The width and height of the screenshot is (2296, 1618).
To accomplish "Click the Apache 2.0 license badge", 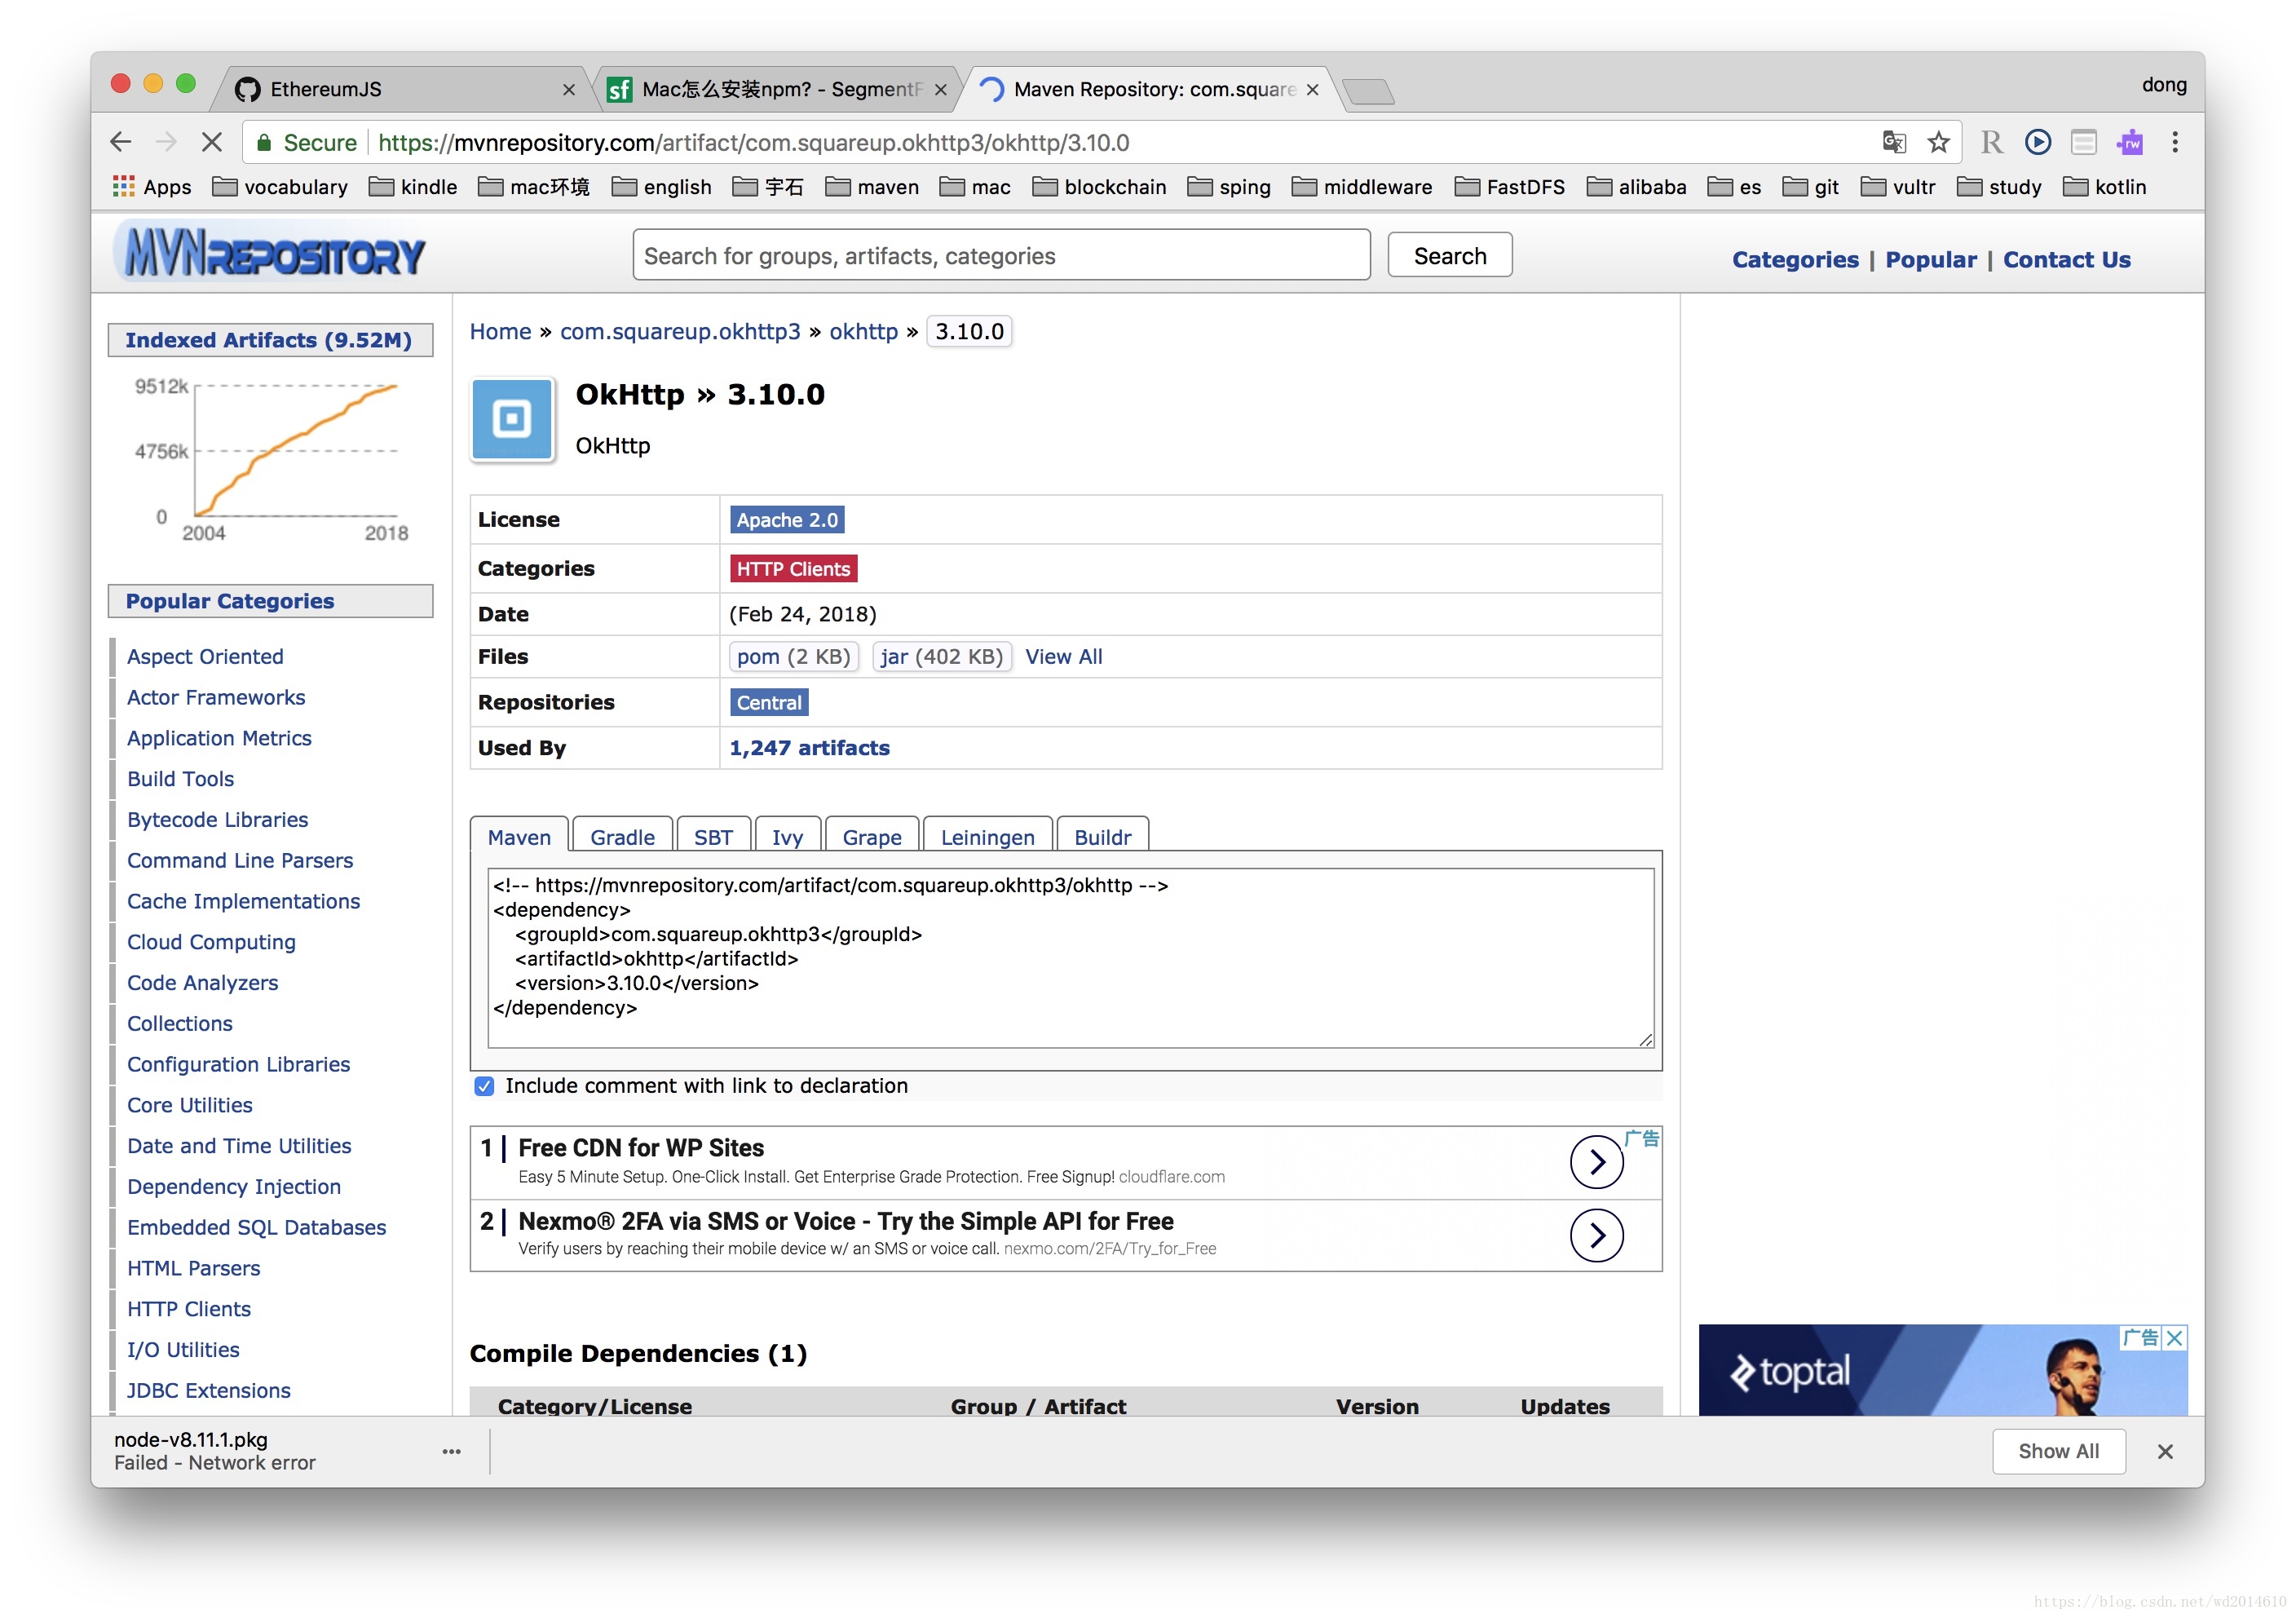I will pos(787,520).
